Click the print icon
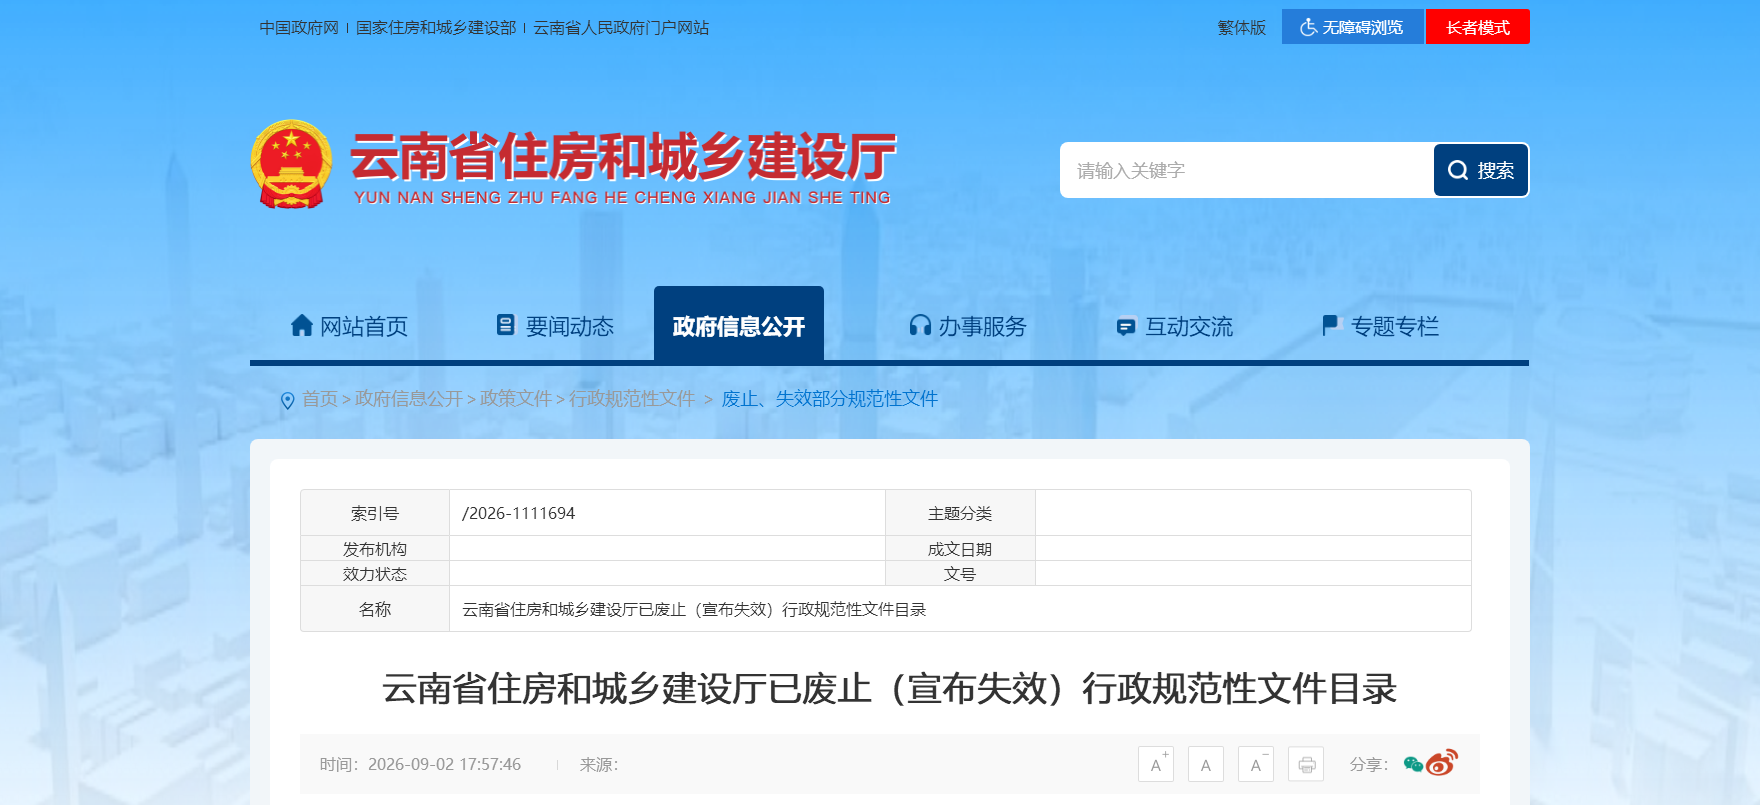The height and width of the screenshot is (805, 1760). coord(1306,764)
